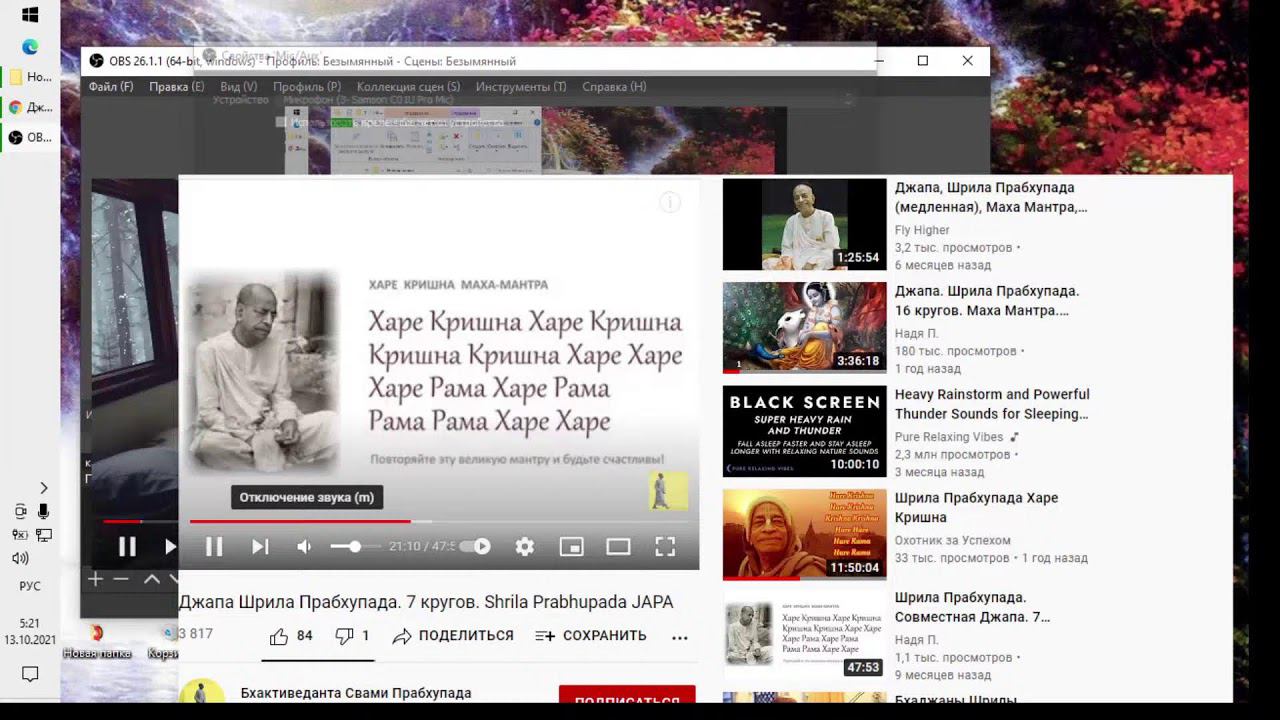Open the 1:25:54 Джапа медленная thumbnail
This screenshot has width=1280, height=720.
click(804, 224)
